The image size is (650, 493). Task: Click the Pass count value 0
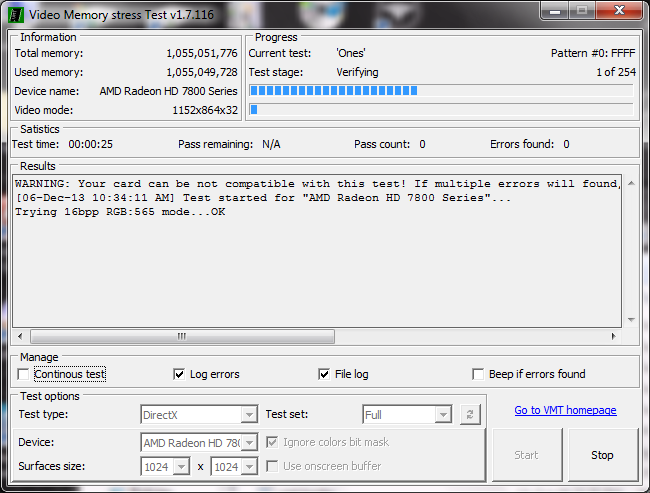pyautogui.click(x=422, y=144)
